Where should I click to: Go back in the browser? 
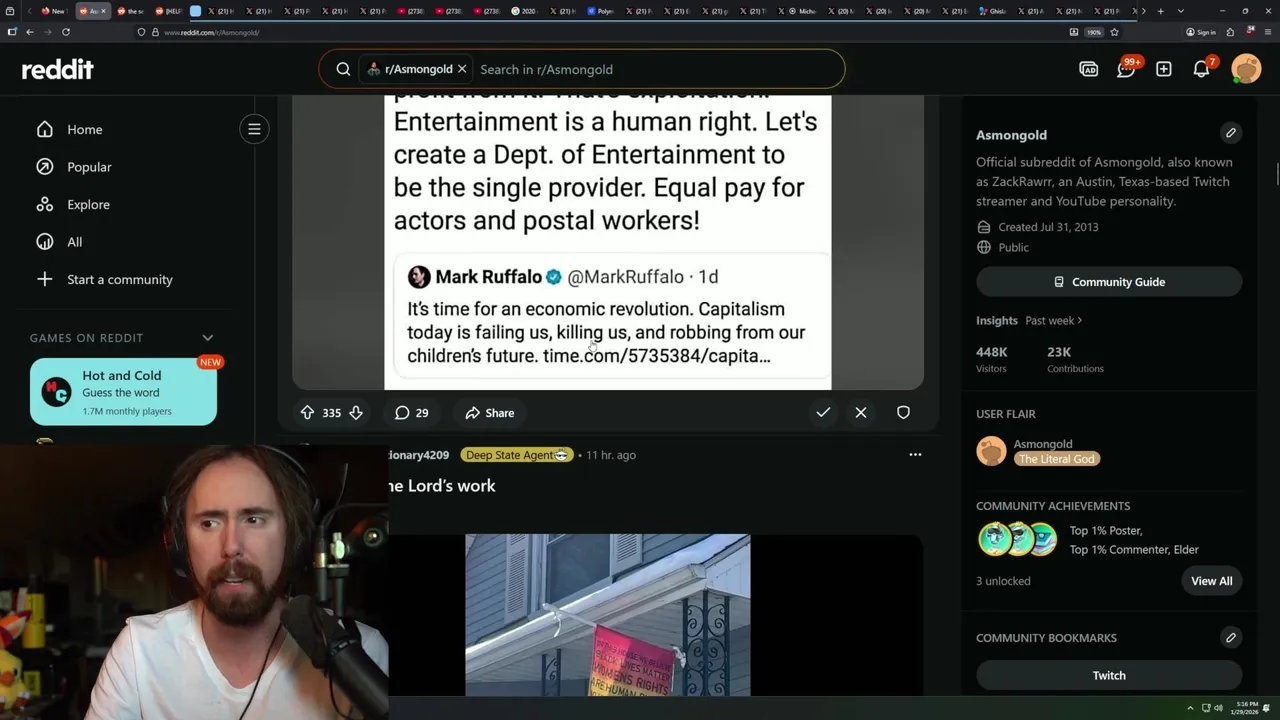[30, 32]
